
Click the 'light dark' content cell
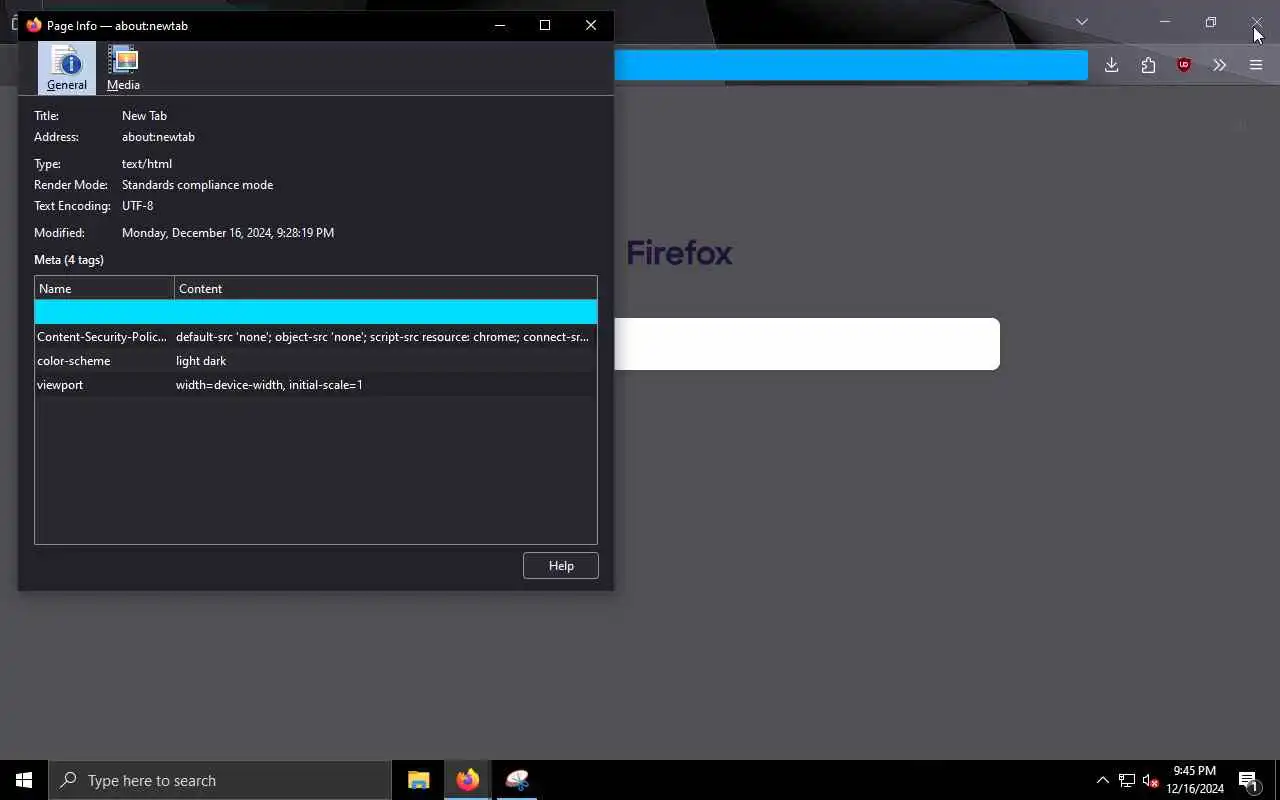click(x=201, y=361)
